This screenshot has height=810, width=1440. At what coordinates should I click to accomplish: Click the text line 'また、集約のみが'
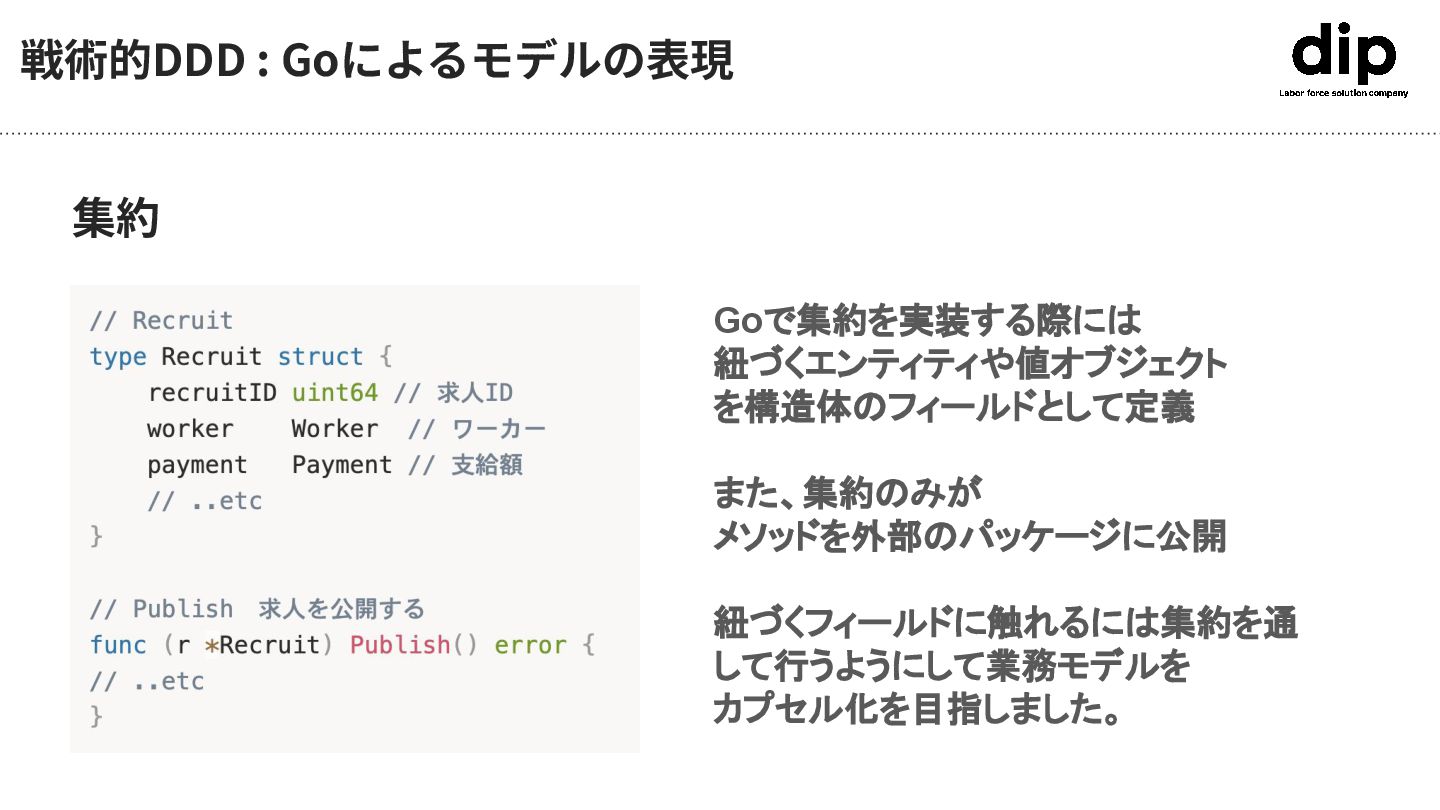[847, 493]
